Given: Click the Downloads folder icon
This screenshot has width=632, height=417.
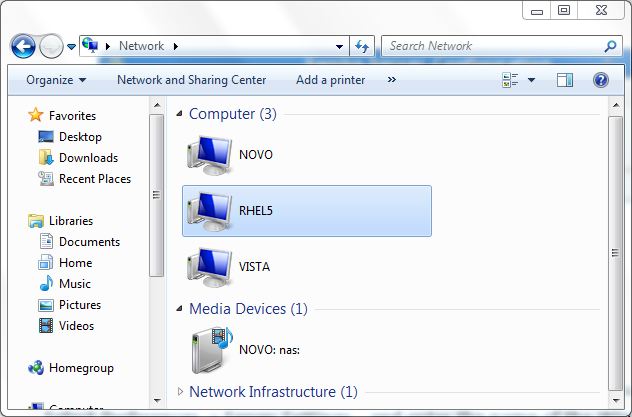Looking at the screenshot, I should (x=46, y=158).
